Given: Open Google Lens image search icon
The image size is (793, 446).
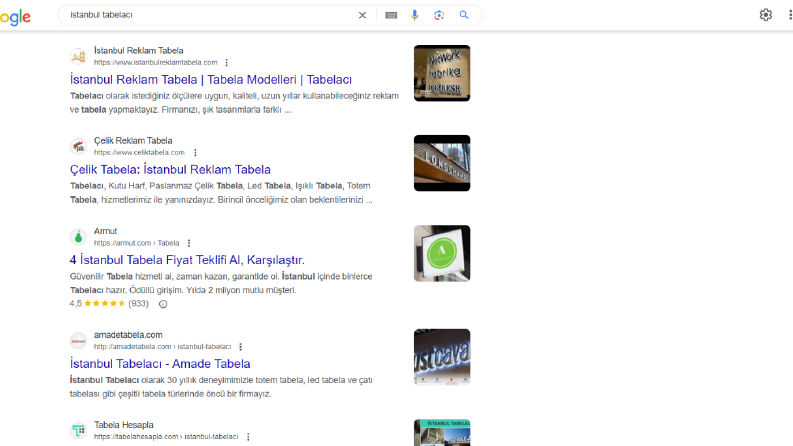Looking at the screenshot, I should (439, 15).
